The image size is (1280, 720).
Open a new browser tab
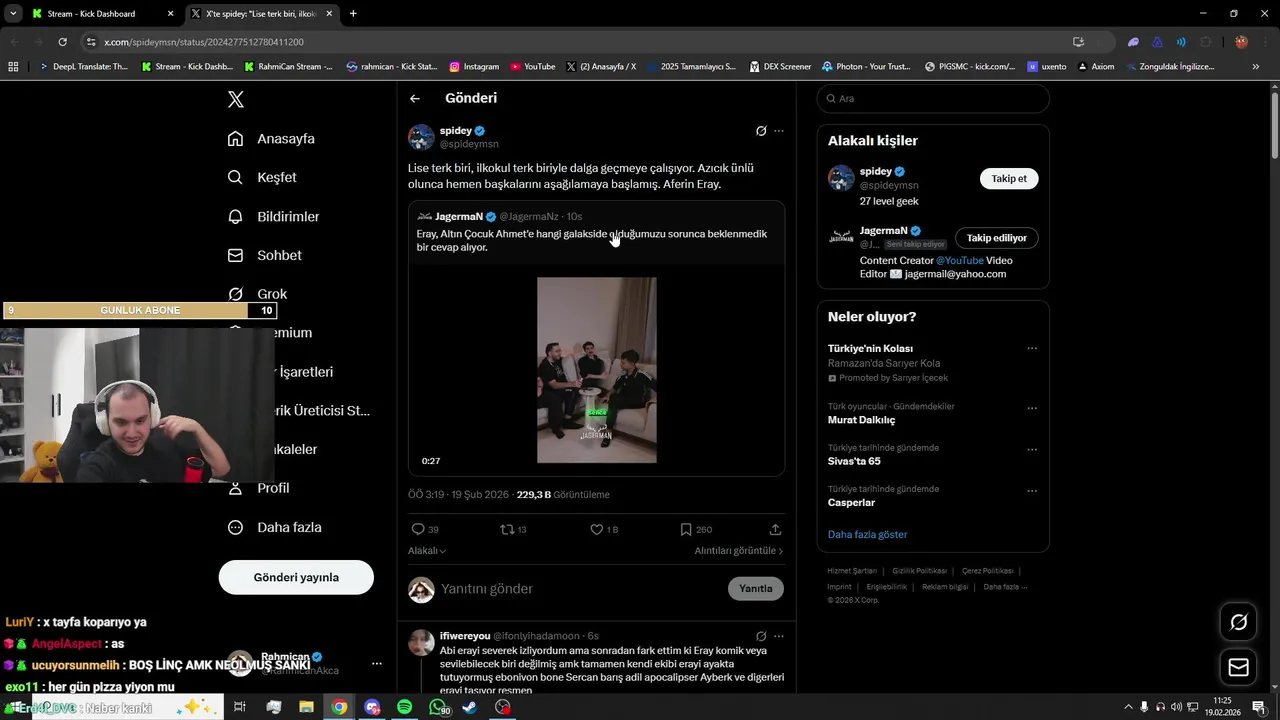(x=353, y=14)
